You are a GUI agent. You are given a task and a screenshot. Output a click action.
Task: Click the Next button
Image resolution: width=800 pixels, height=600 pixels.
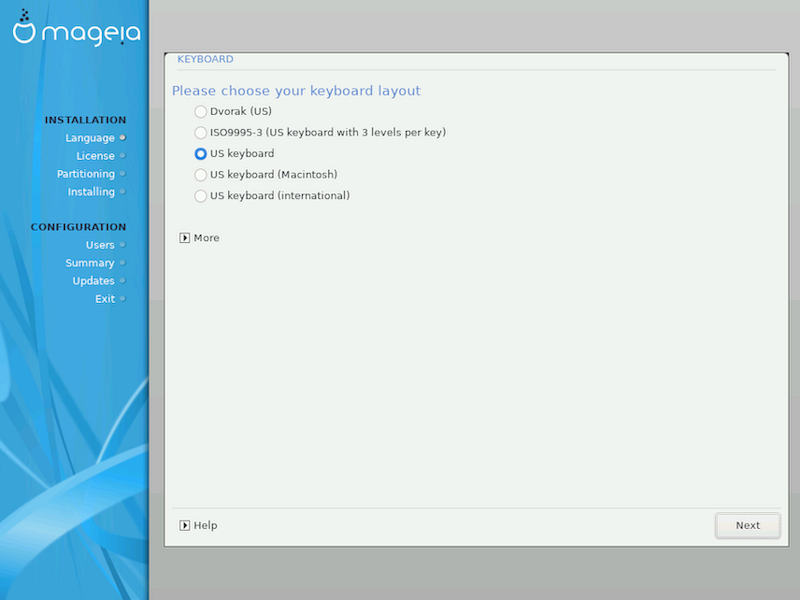(x=747, y=526)
